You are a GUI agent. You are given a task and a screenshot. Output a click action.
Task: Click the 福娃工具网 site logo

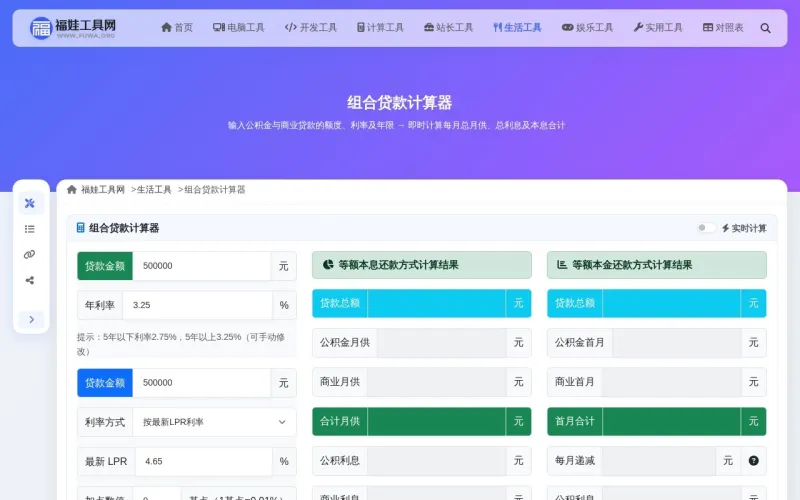[x=72, y=28]
